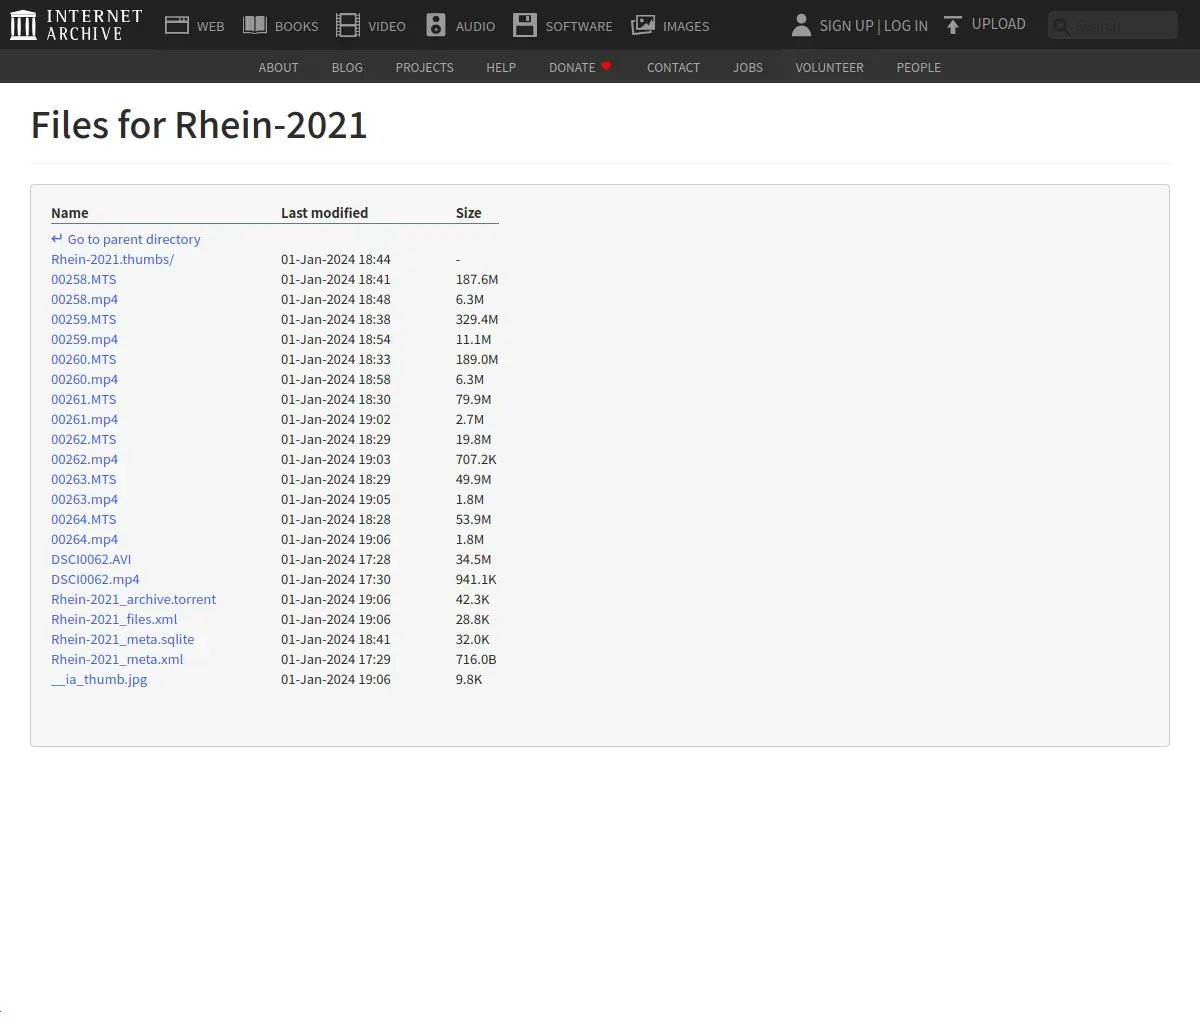Download the DSCI0062.AVI file
1200x1020 pixels.
[x=91, y=559]
